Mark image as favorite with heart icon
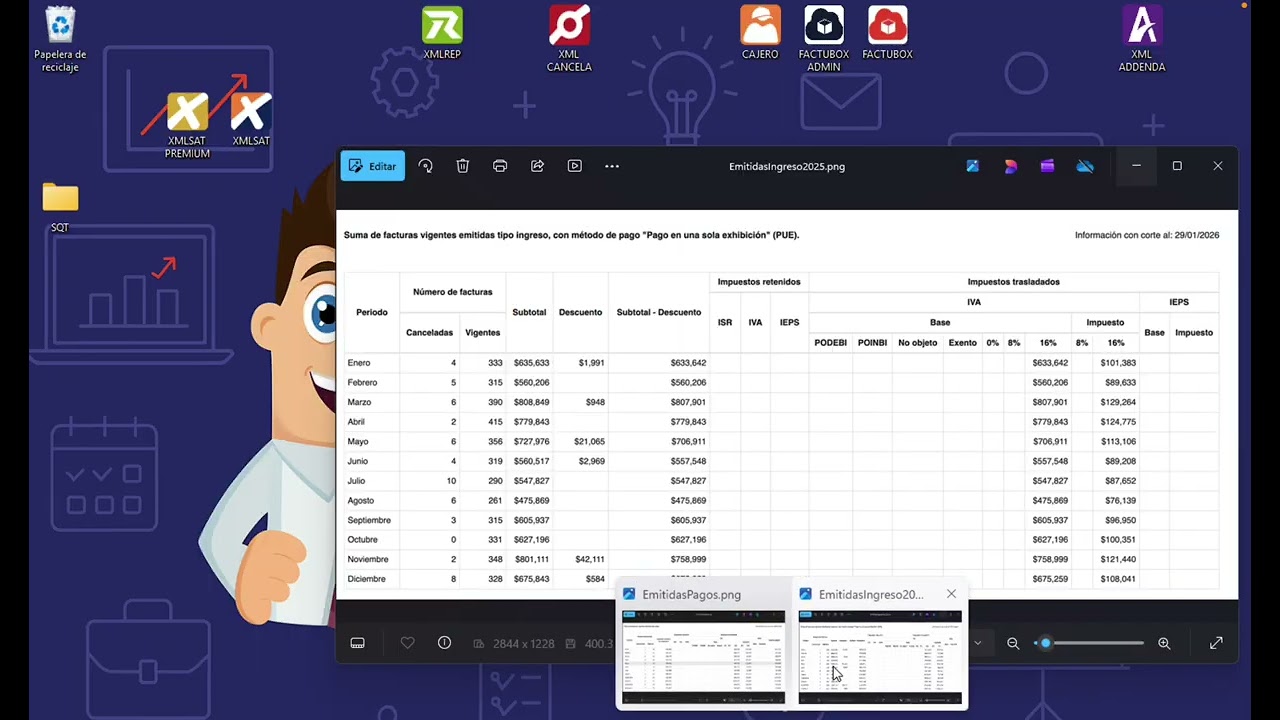 407,643
